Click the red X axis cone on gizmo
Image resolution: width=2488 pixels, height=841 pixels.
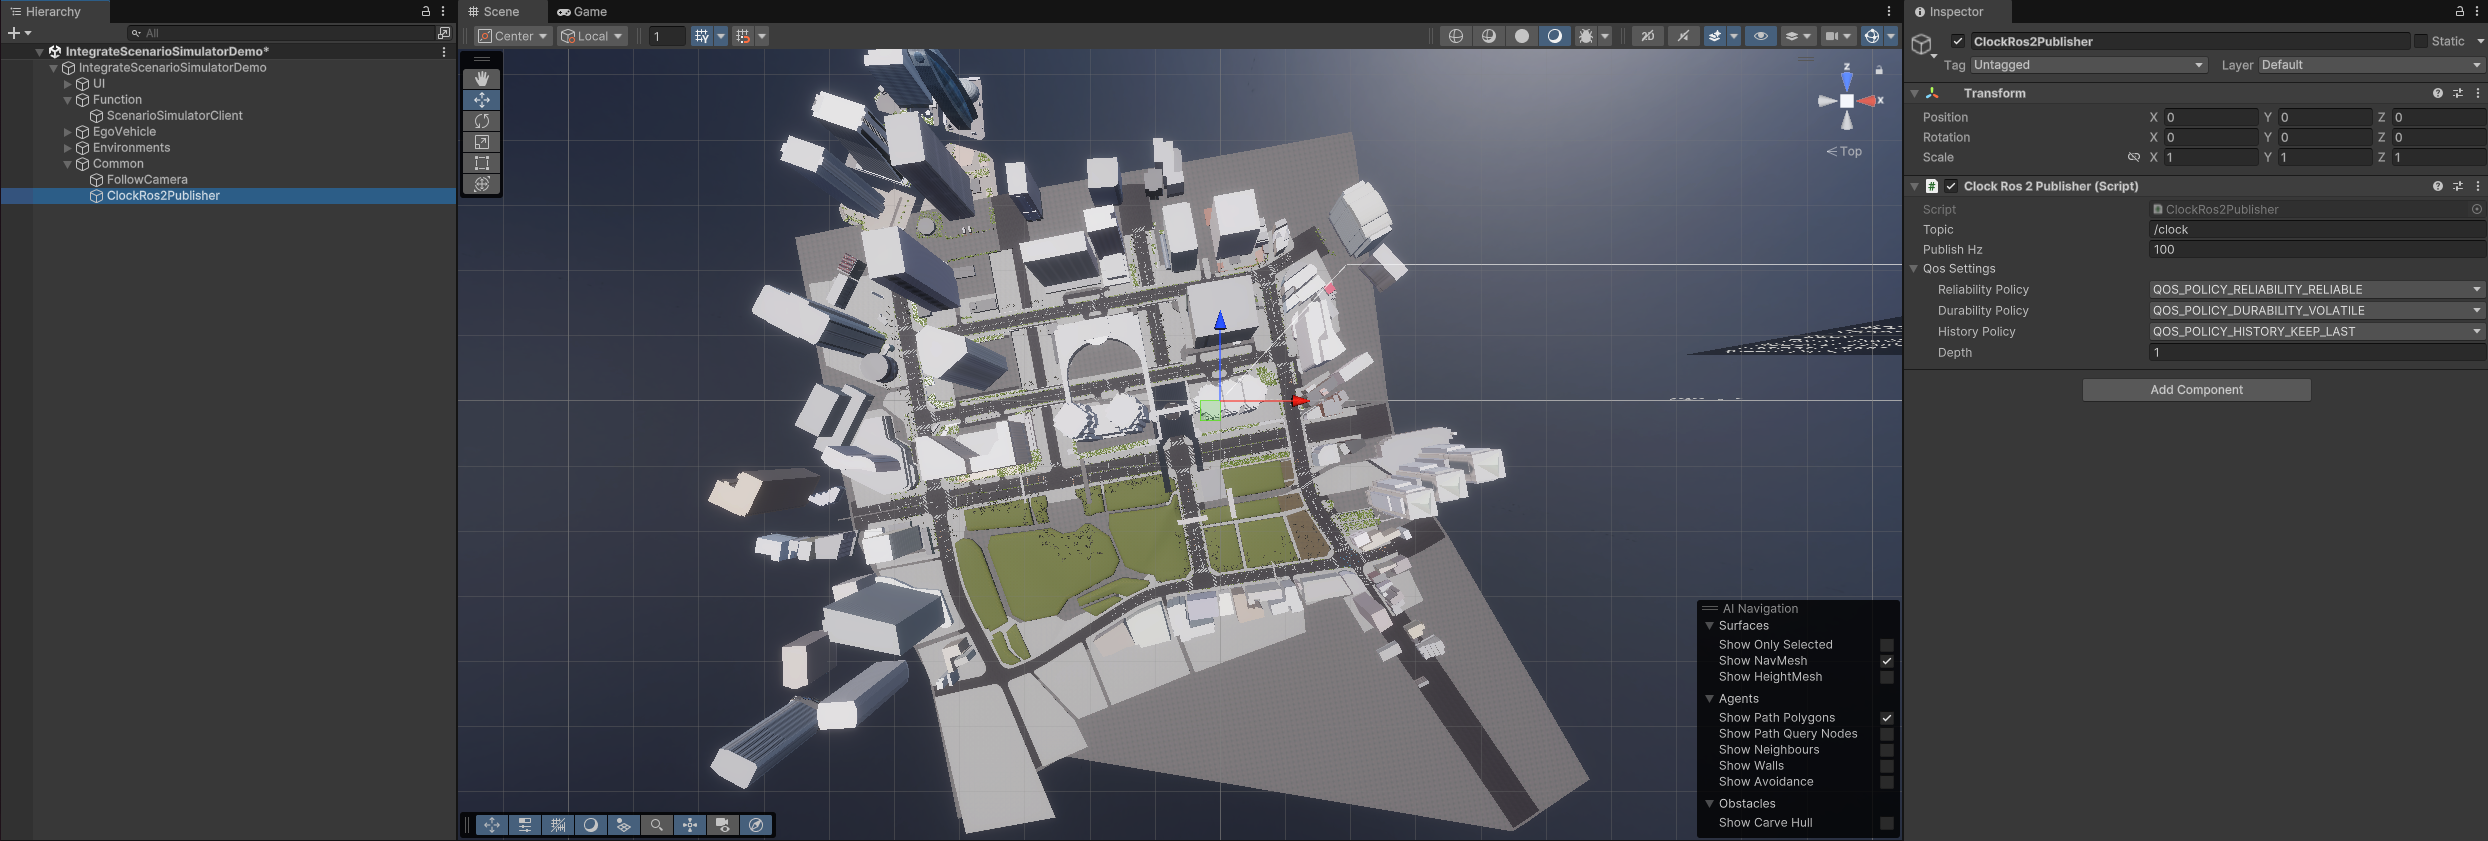click(1868, 101)
